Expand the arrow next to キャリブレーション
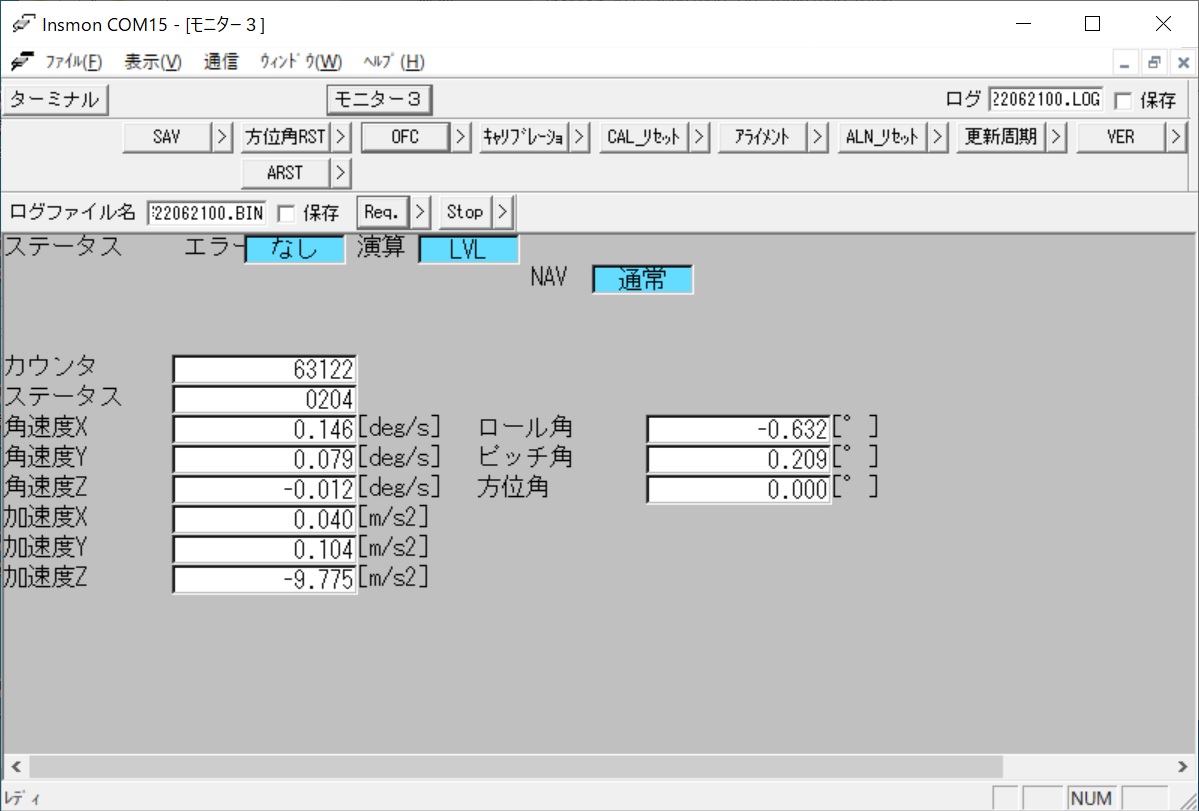Screen dimensions: 1199x811 click(580, 137)
